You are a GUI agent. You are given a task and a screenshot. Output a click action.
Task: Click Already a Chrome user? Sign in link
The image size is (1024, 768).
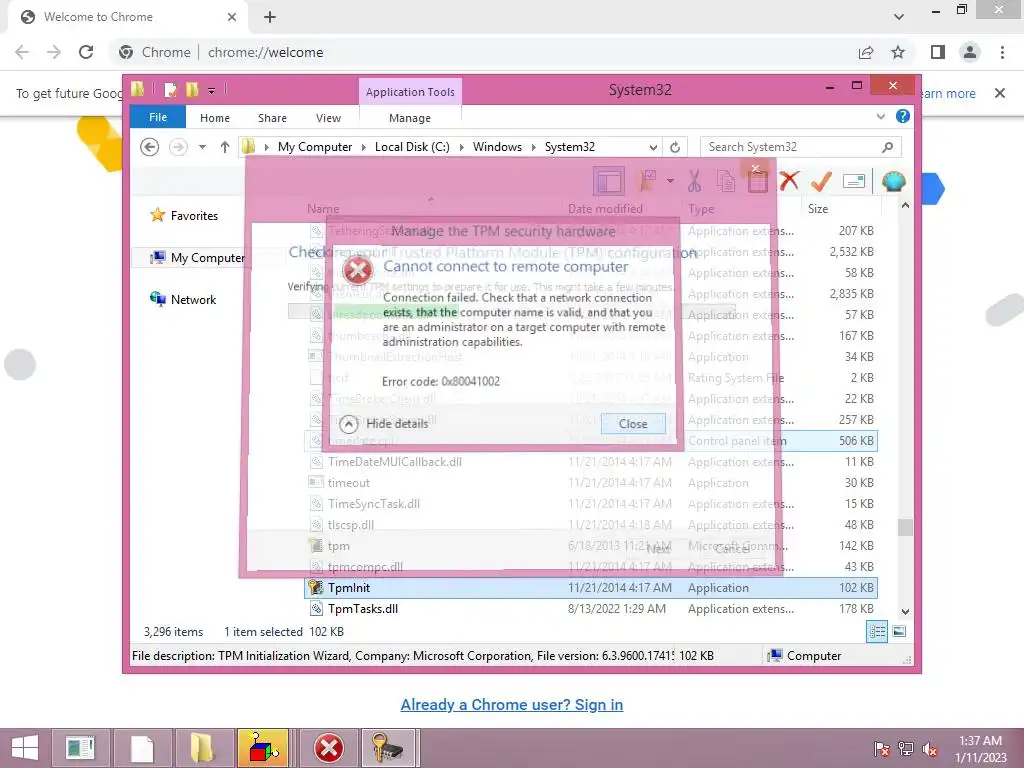511,705
